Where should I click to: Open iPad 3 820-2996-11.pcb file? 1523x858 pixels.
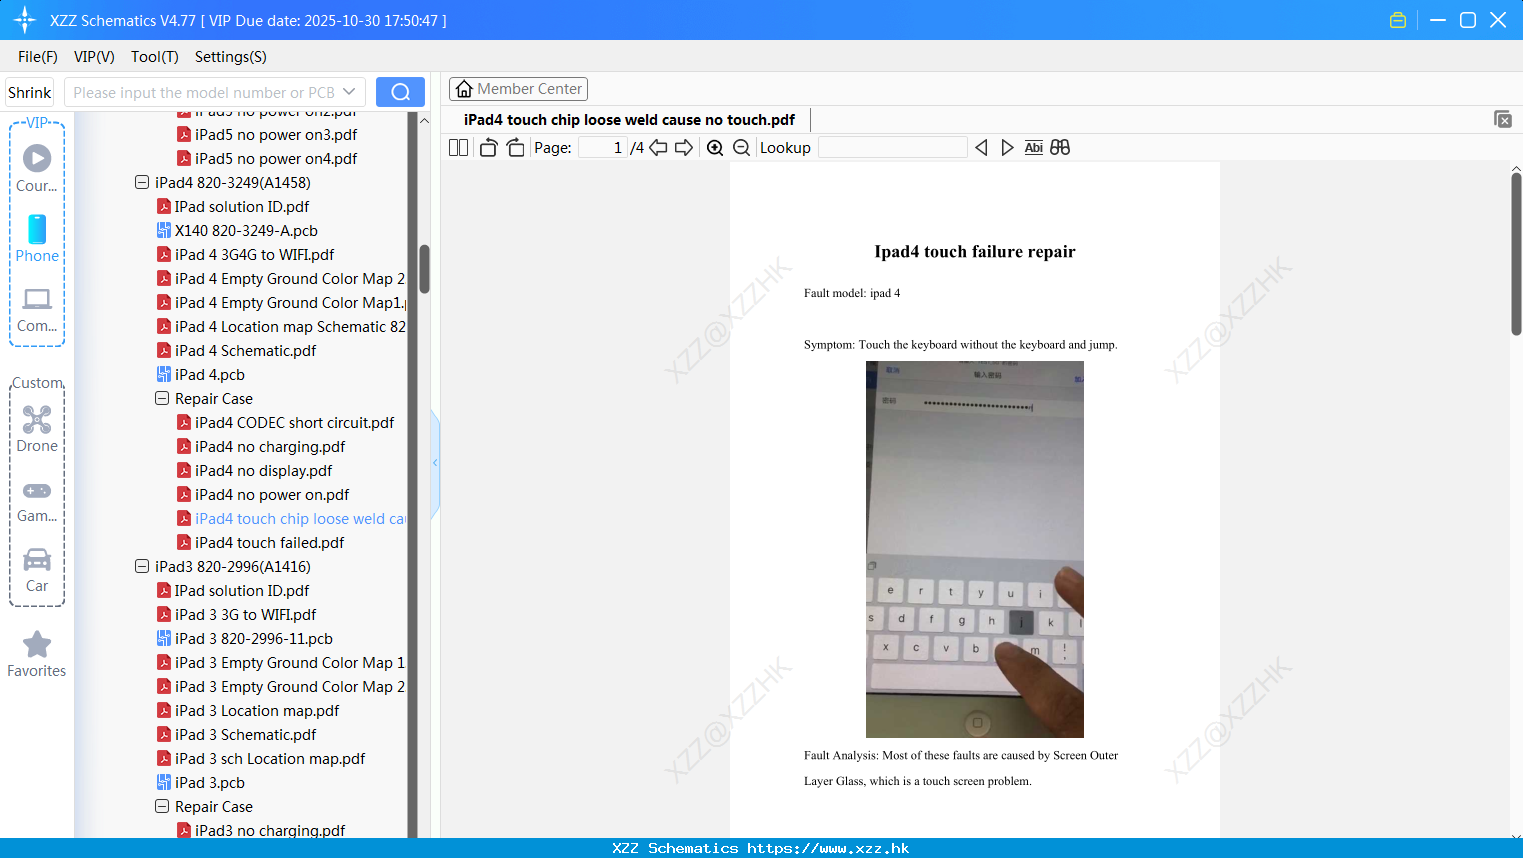pos(253,639)
